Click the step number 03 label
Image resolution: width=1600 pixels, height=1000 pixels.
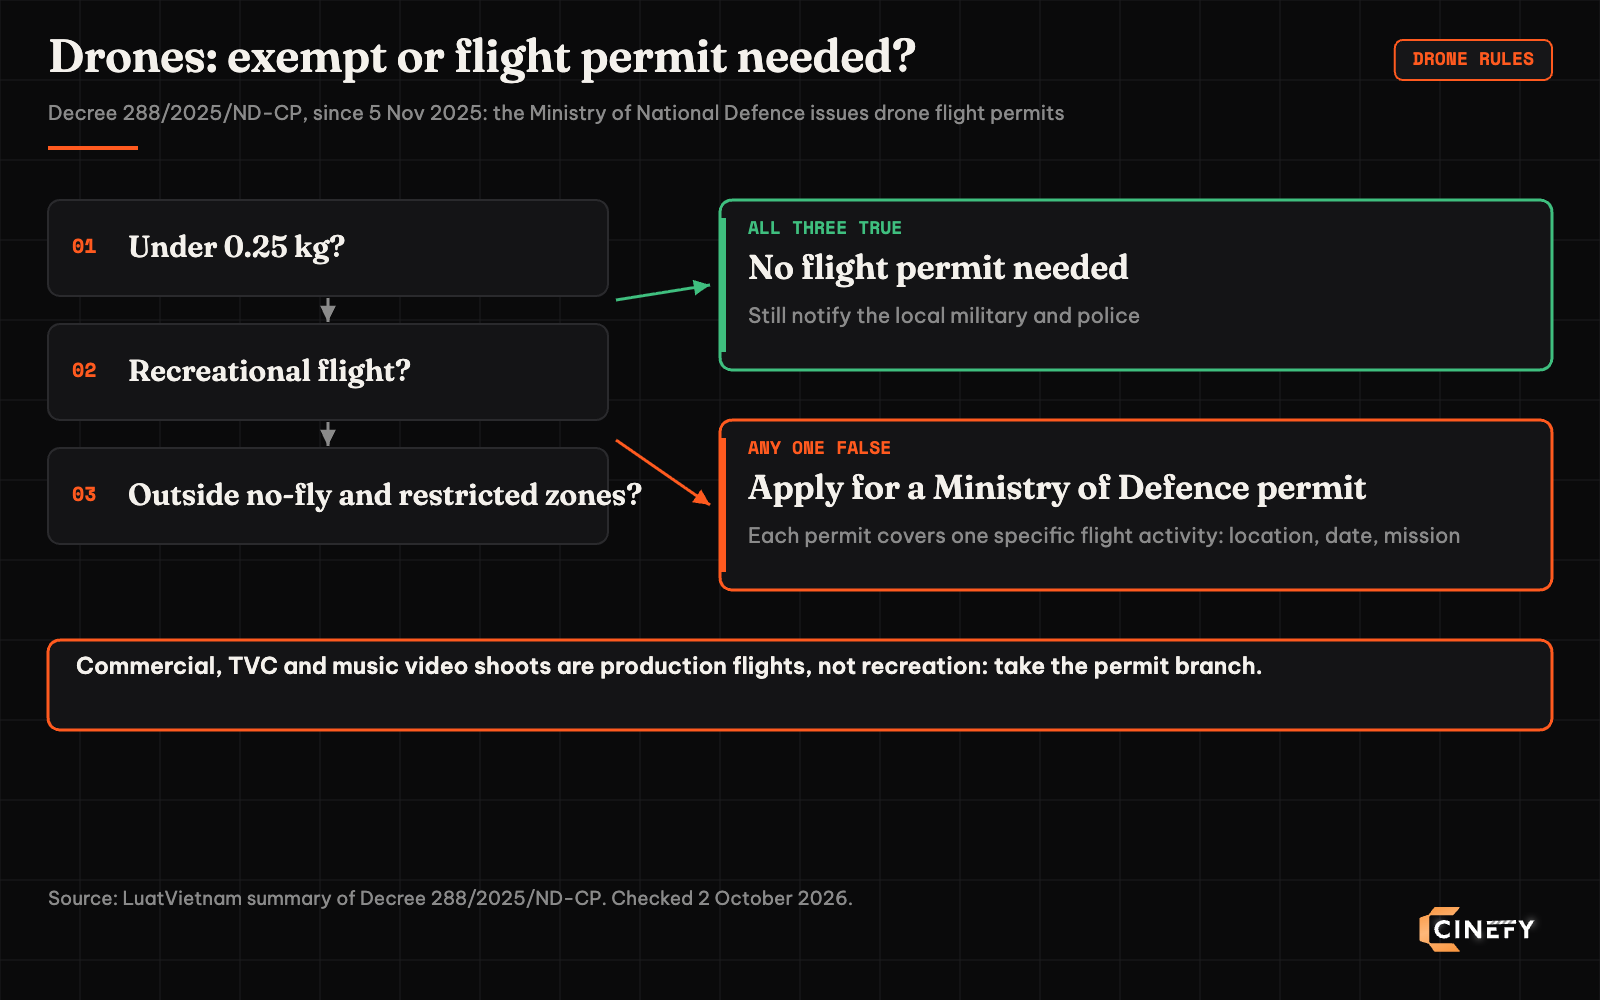[x=84, y=494]
